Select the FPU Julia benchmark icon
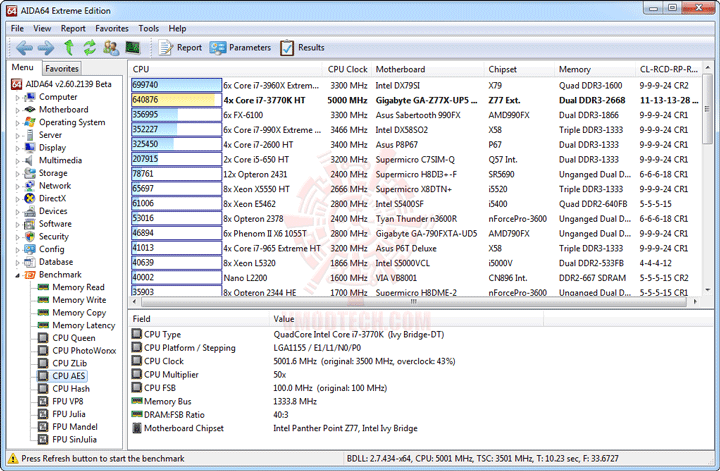720x471 pixels. [43, 414]
